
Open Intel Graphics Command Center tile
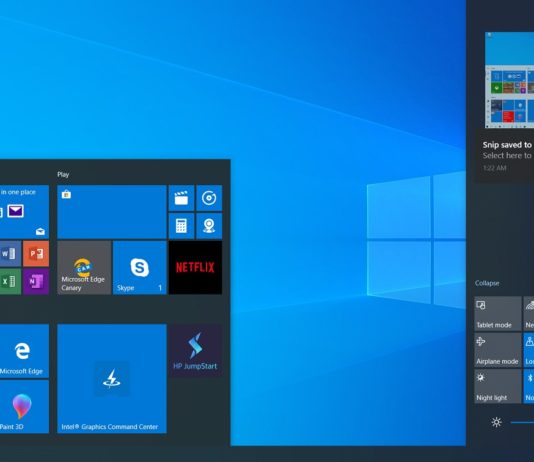click(112, 379)
